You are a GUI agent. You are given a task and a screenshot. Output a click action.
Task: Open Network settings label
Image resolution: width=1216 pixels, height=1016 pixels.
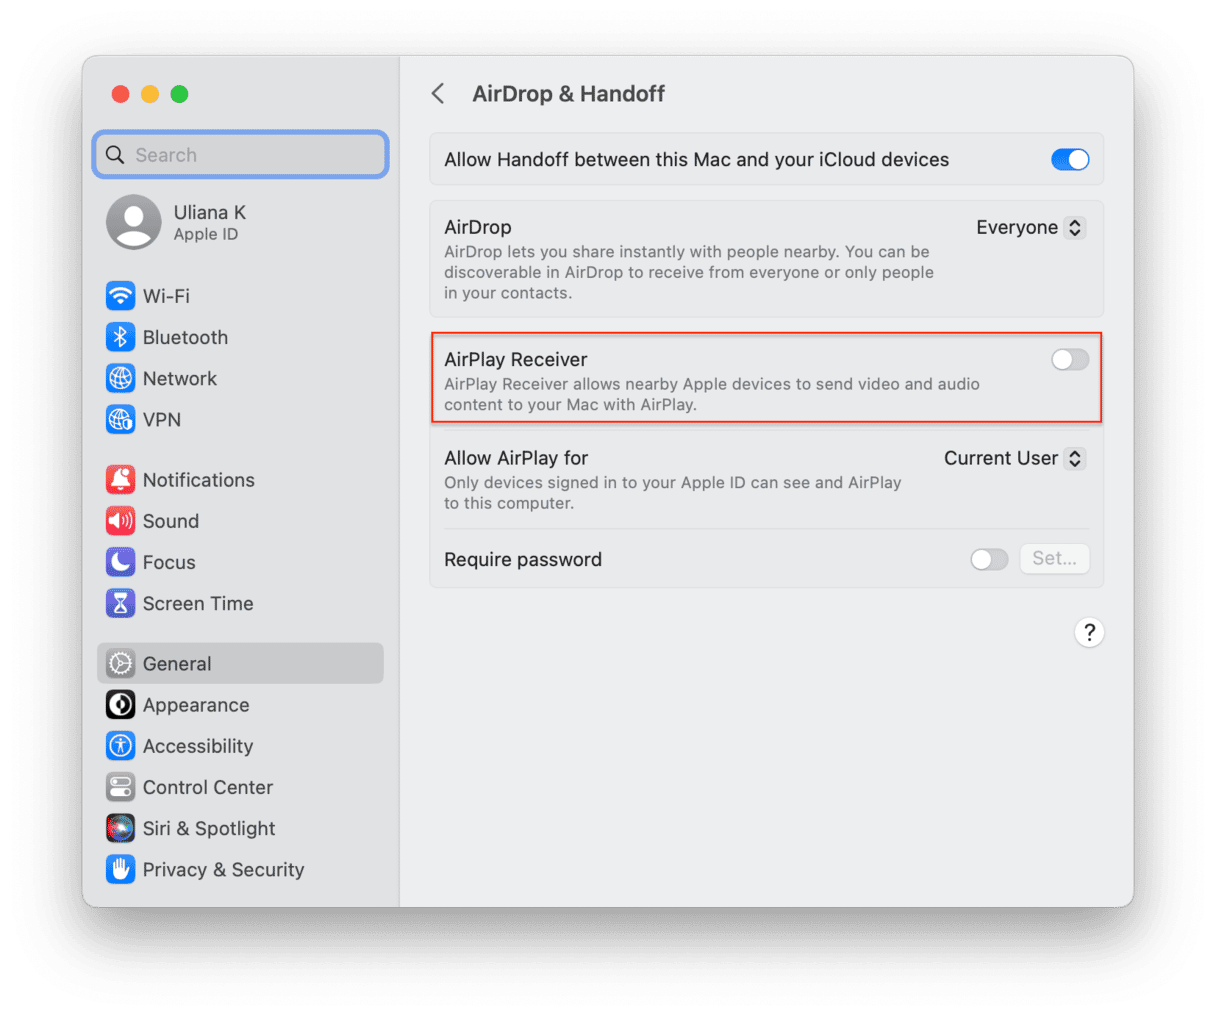tap(180, 378)
